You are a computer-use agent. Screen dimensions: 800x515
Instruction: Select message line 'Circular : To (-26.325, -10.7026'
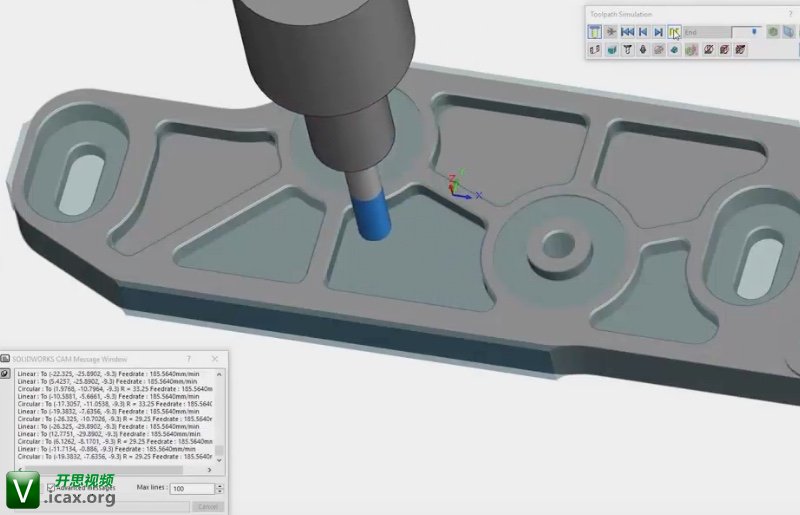pos(115,419)
